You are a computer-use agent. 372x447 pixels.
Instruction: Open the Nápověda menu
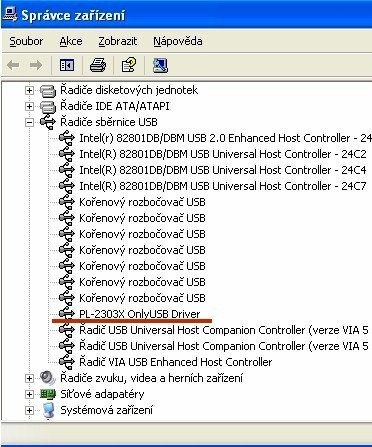pyautogui.click(x=178, y=41)
